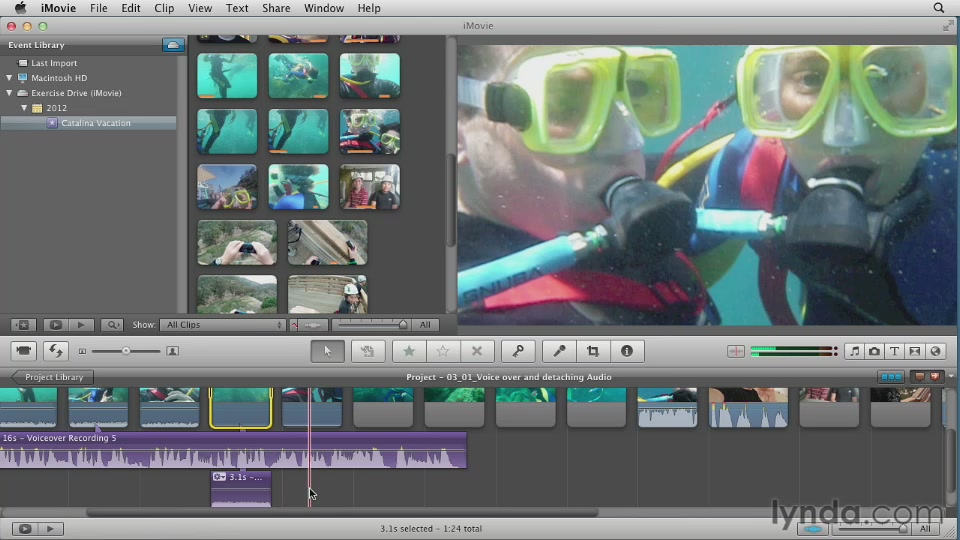The height and width of the screenshot is (540, 960).
Task: Collapse the Macintosh HD disclosure triangle
Action: pyautogui.click(x=9, y=78)
